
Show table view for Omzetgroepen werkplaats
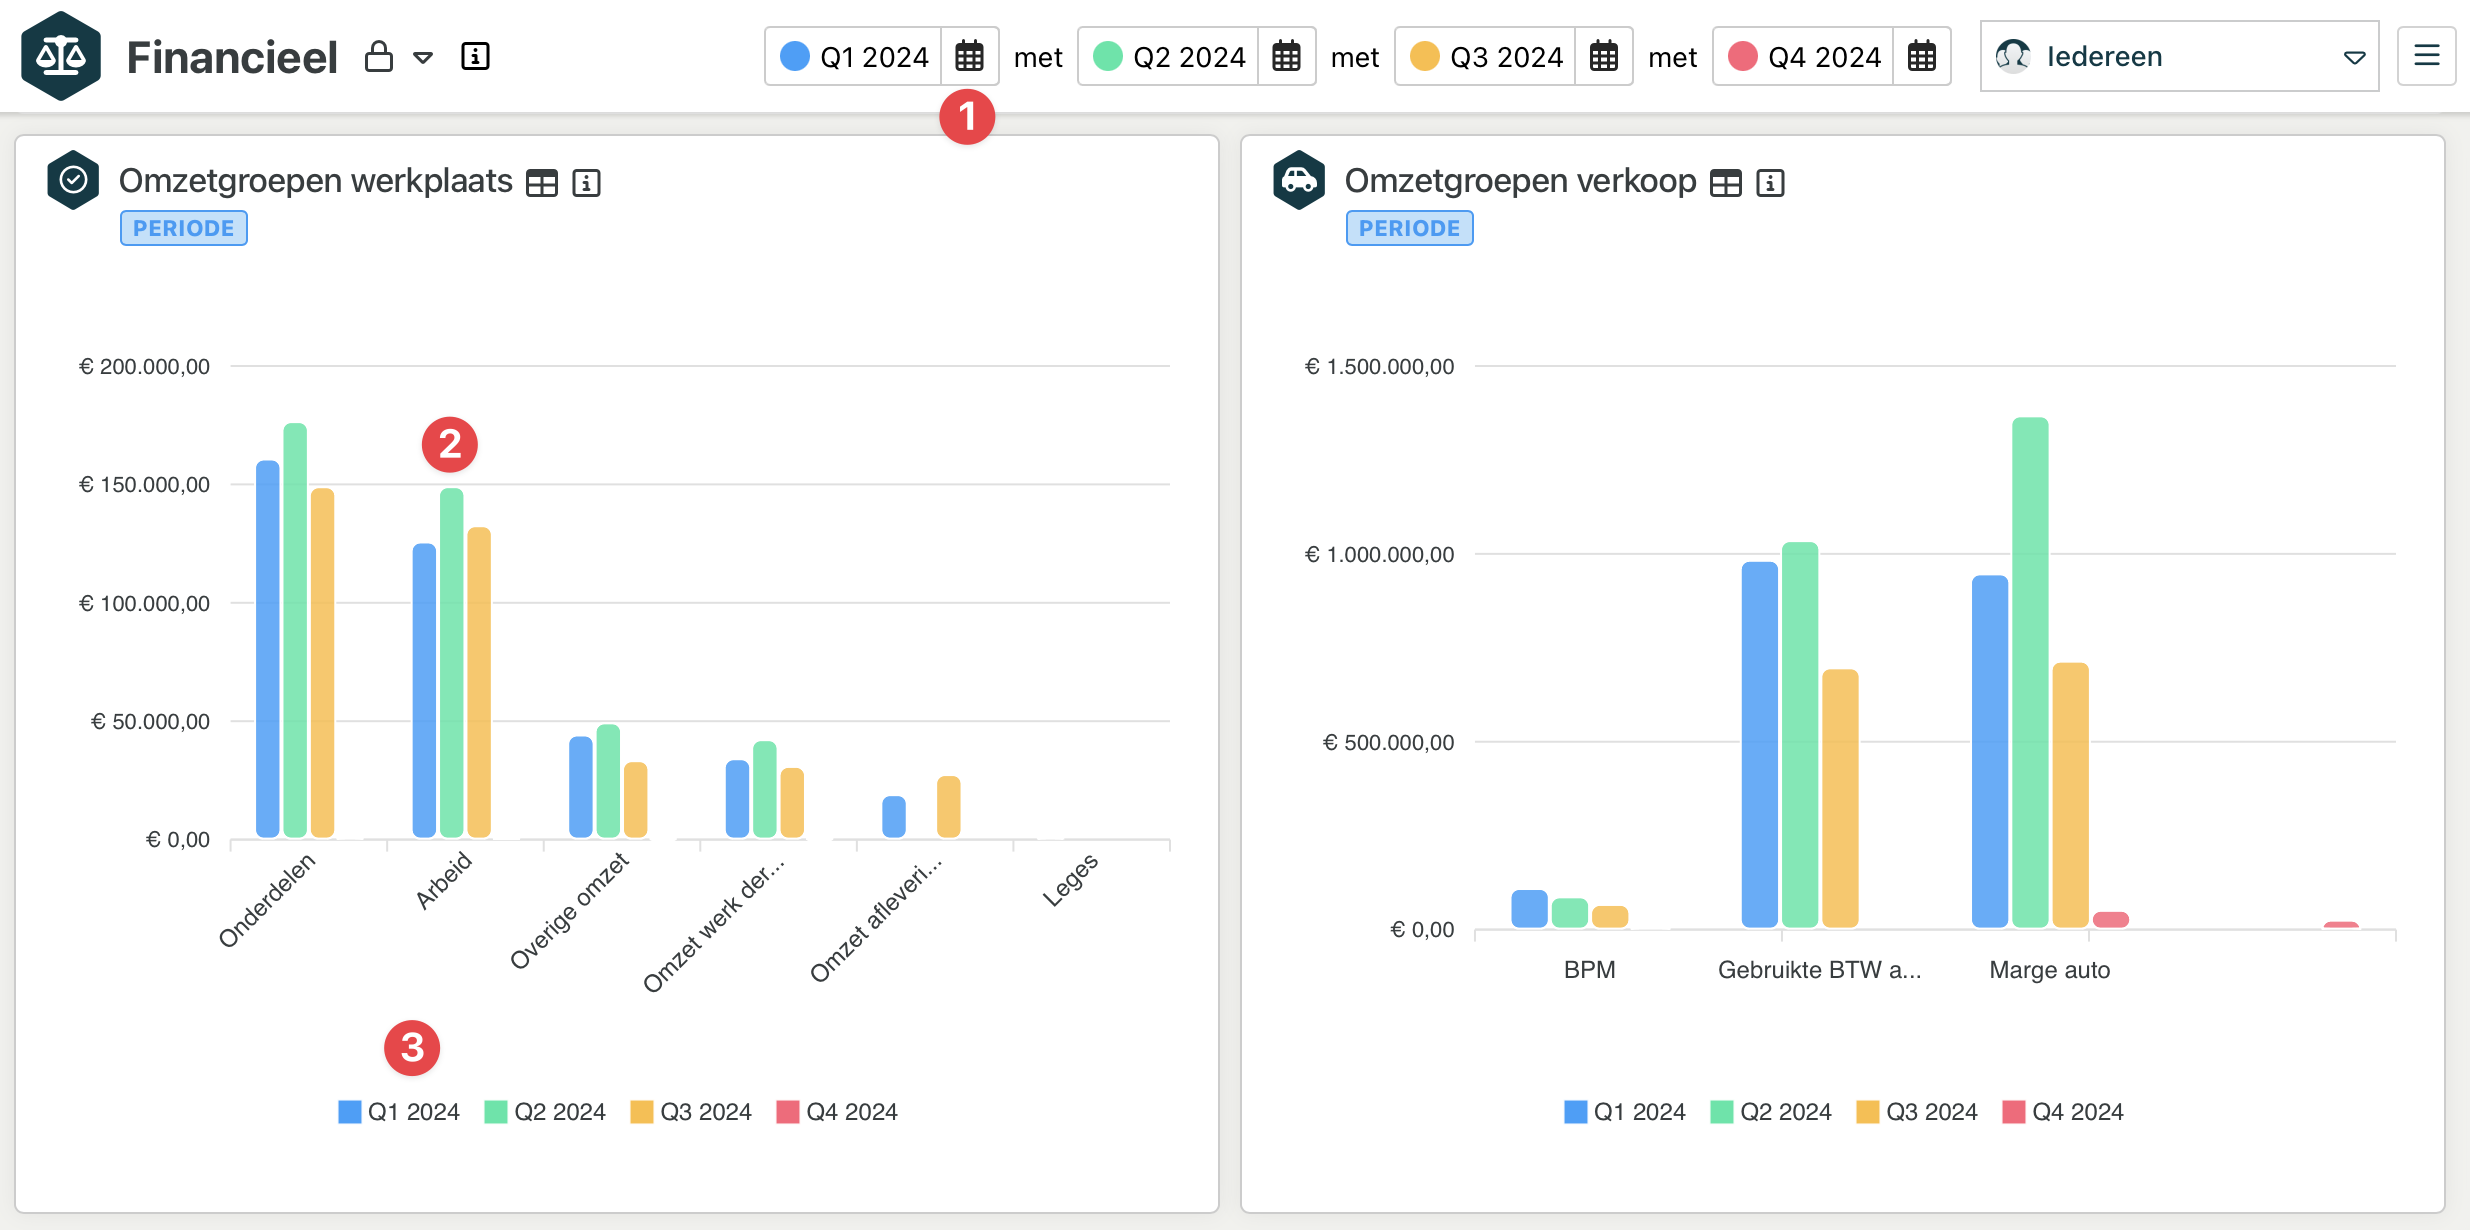tap(542, 183)
